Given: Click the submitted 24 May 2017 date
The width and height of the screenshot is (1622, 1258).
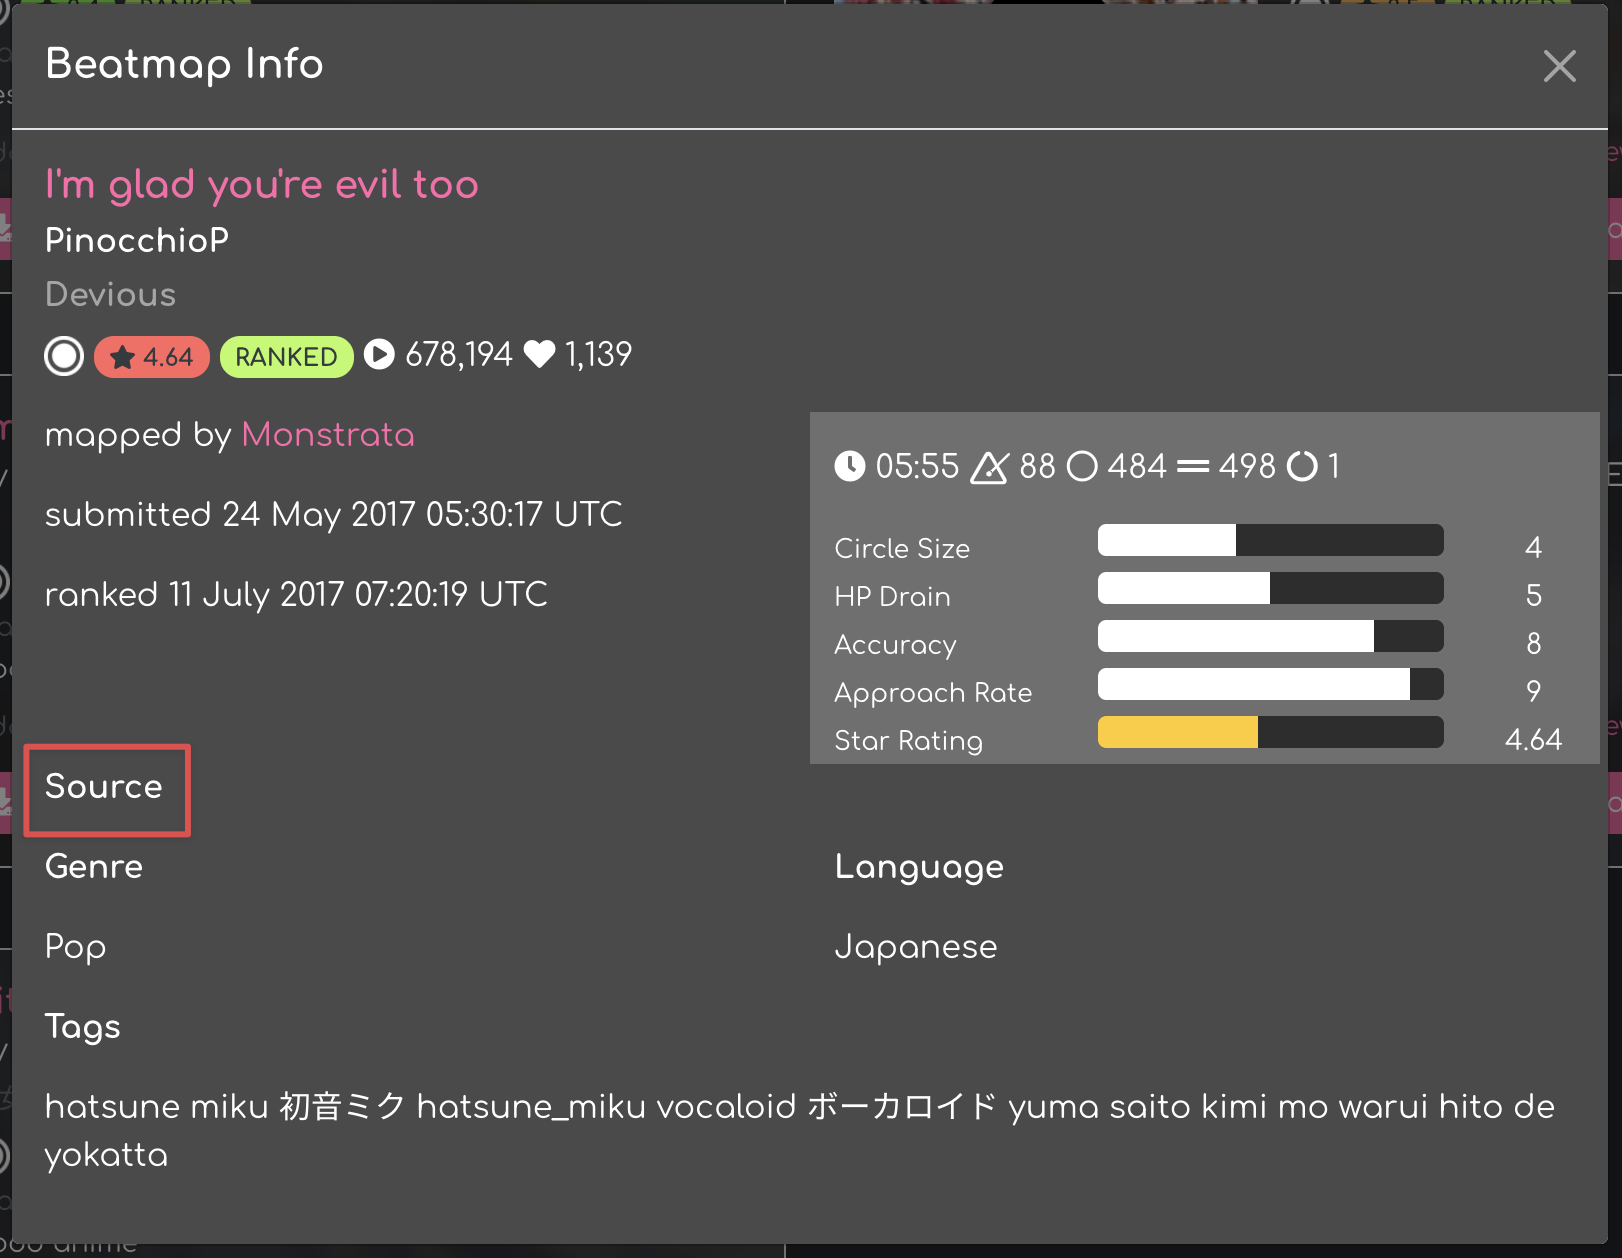Looking at the screenshot, I should click(334, 515).
